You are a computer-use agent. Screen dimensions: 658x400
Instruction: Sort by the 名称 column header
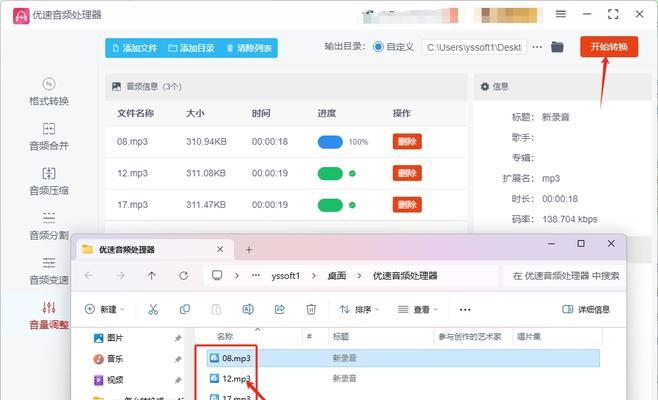pos(225,336)
